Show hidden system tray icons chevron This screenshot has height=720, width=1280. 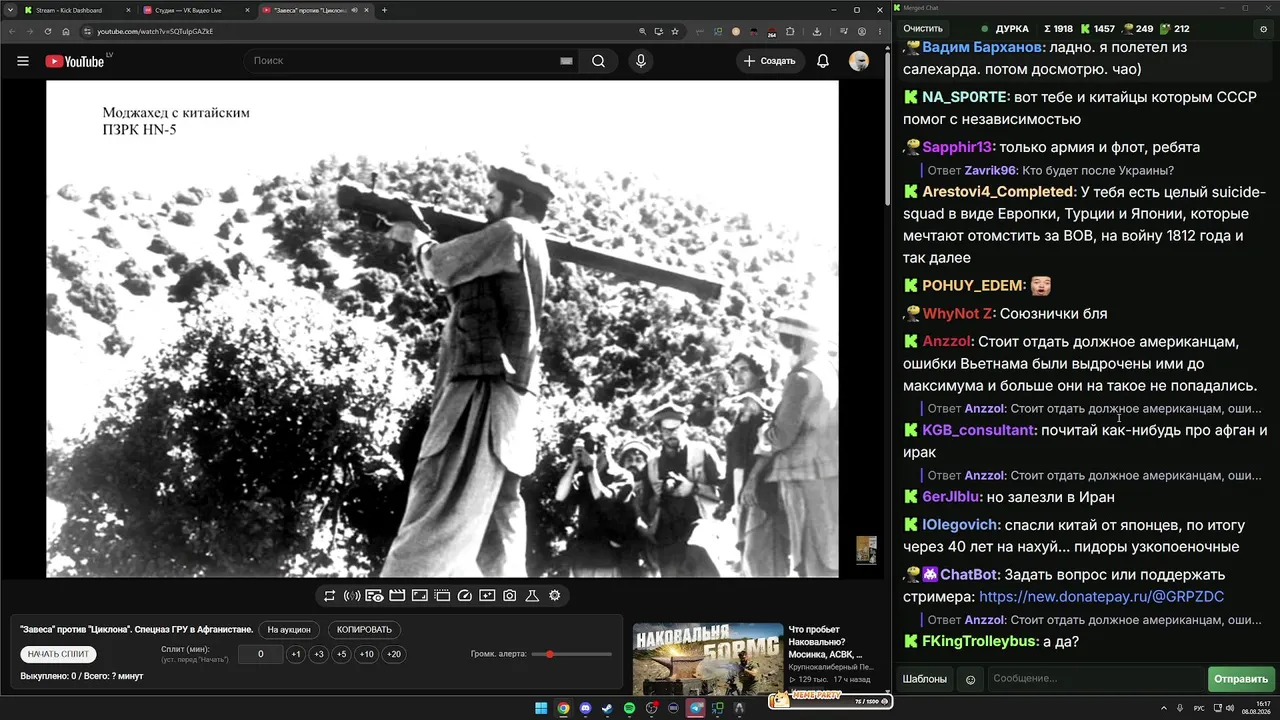pyautogui.click(x=1166, y=708)
